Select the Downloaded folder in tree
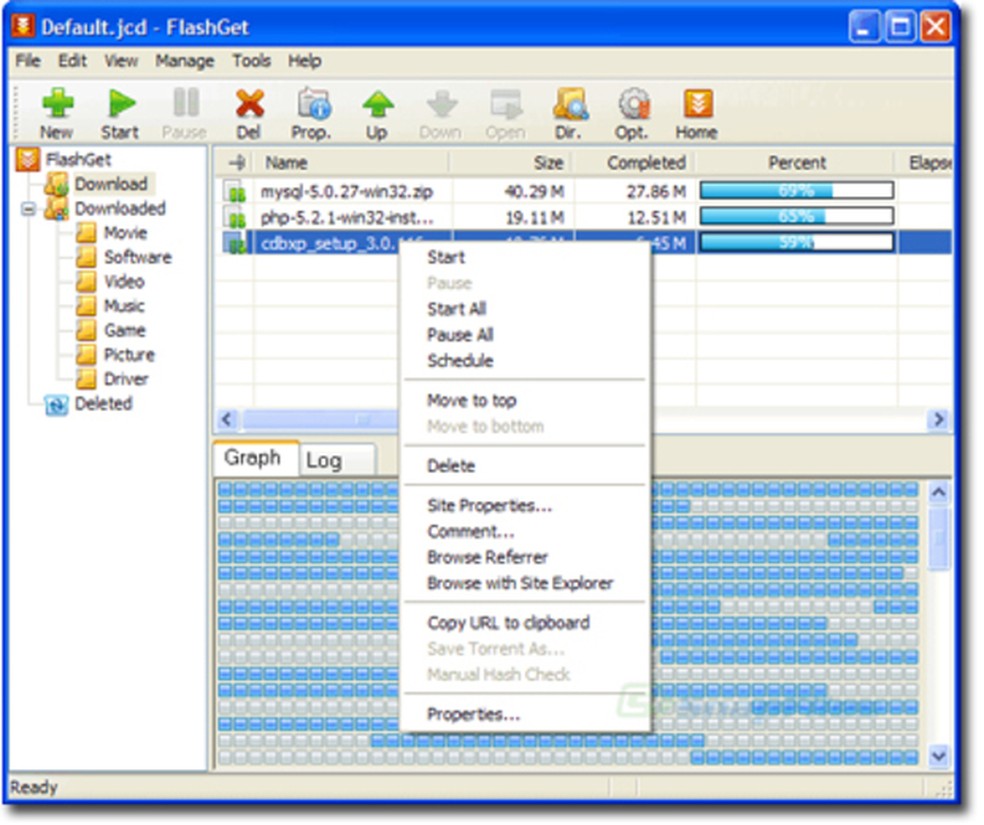 tap(120, 208)
